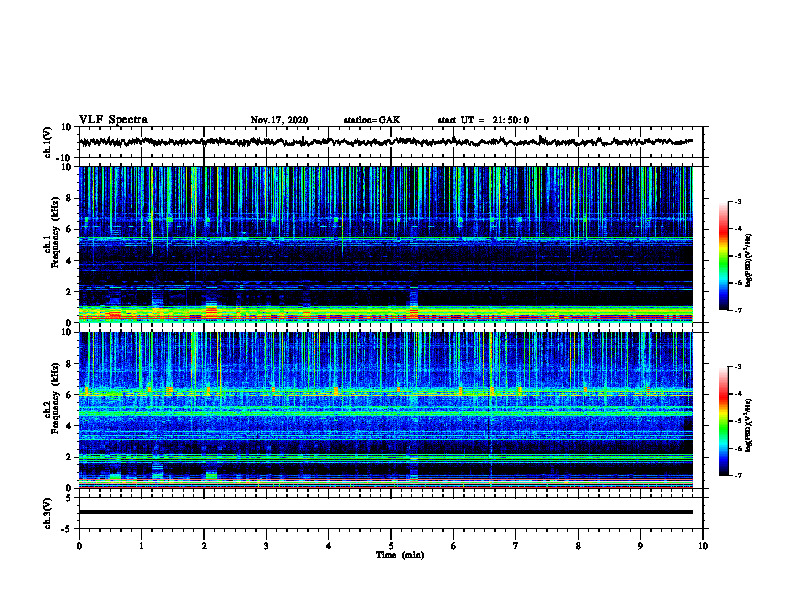Click the log(PSD) label of ch.2 colorbar
The width and height of the screenshot is (792, 612).
pos(748,425)
